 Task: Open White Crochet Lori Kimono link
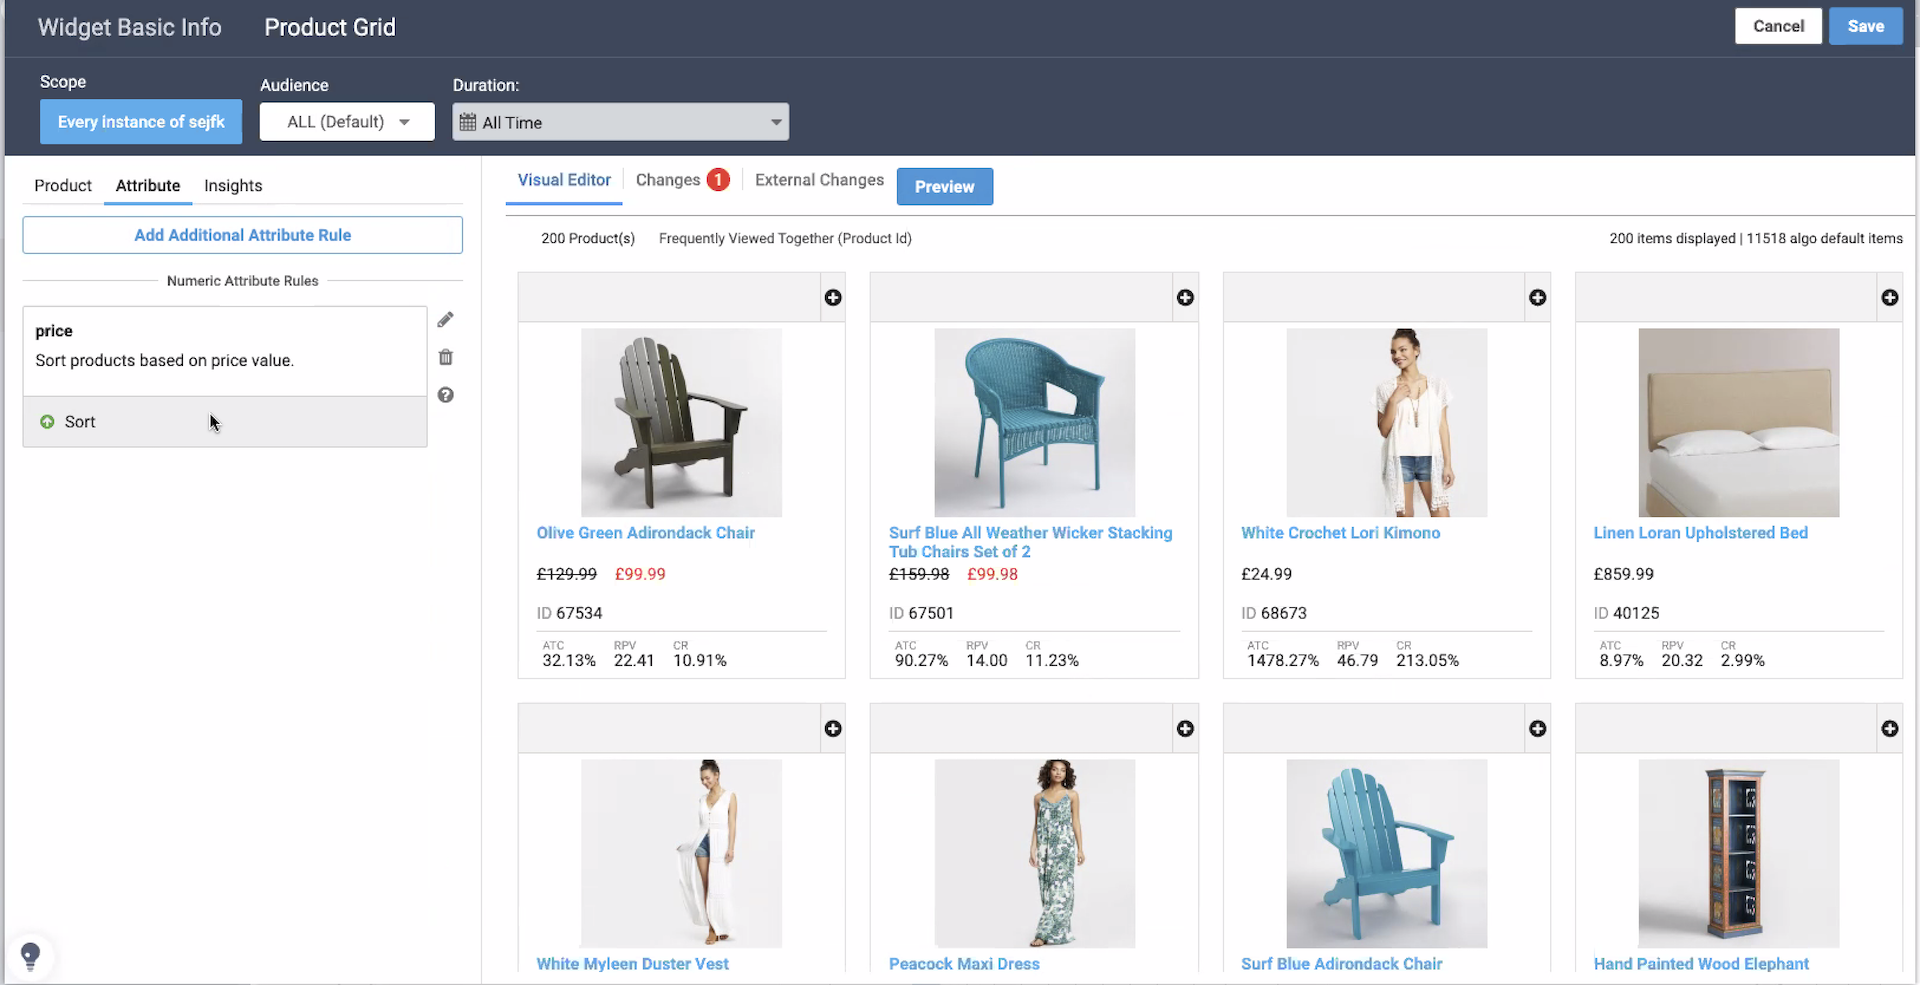coord(1340,533)
